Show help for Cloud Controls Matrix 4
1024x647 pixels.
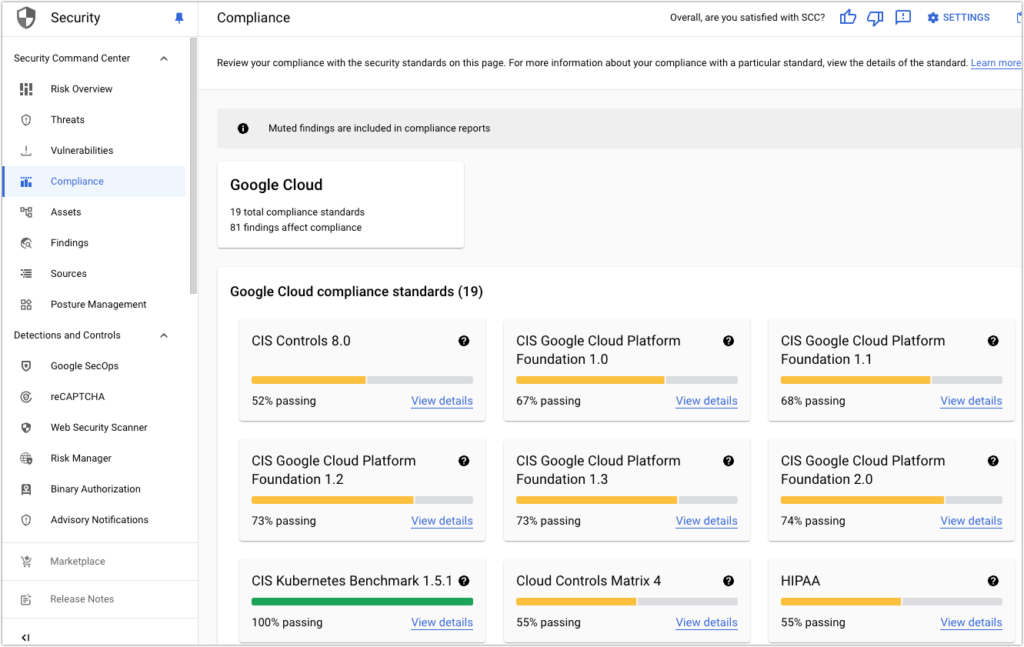click(728, 581)
